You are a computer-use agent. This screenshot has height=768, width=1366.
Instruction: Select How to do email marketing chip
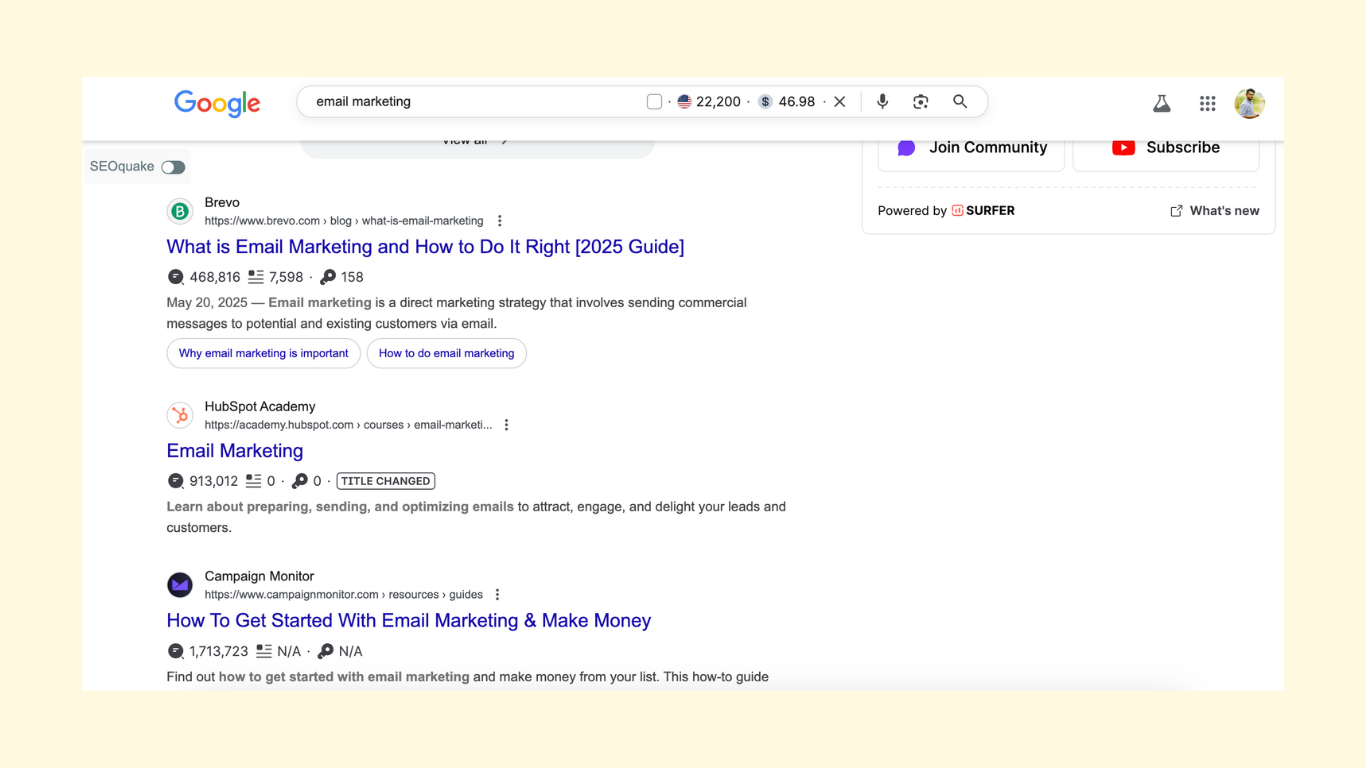446,353
